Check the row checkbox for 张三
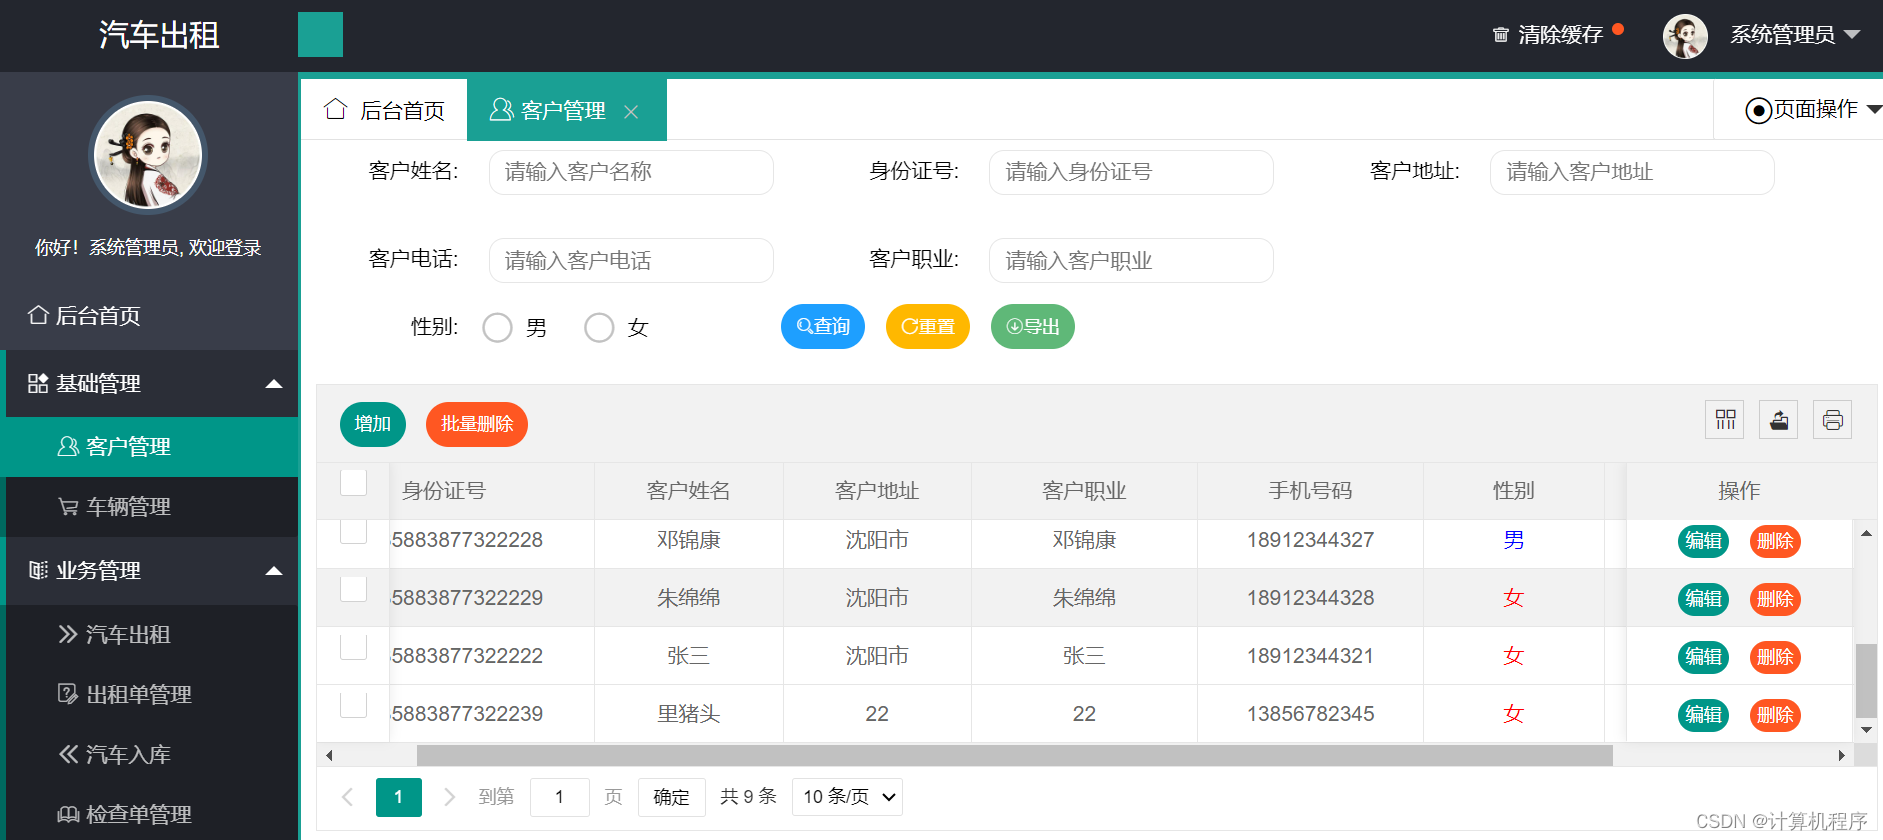The height and width of the screenshot is (840, 1883). pyautogui.click(x=354, y=647)
